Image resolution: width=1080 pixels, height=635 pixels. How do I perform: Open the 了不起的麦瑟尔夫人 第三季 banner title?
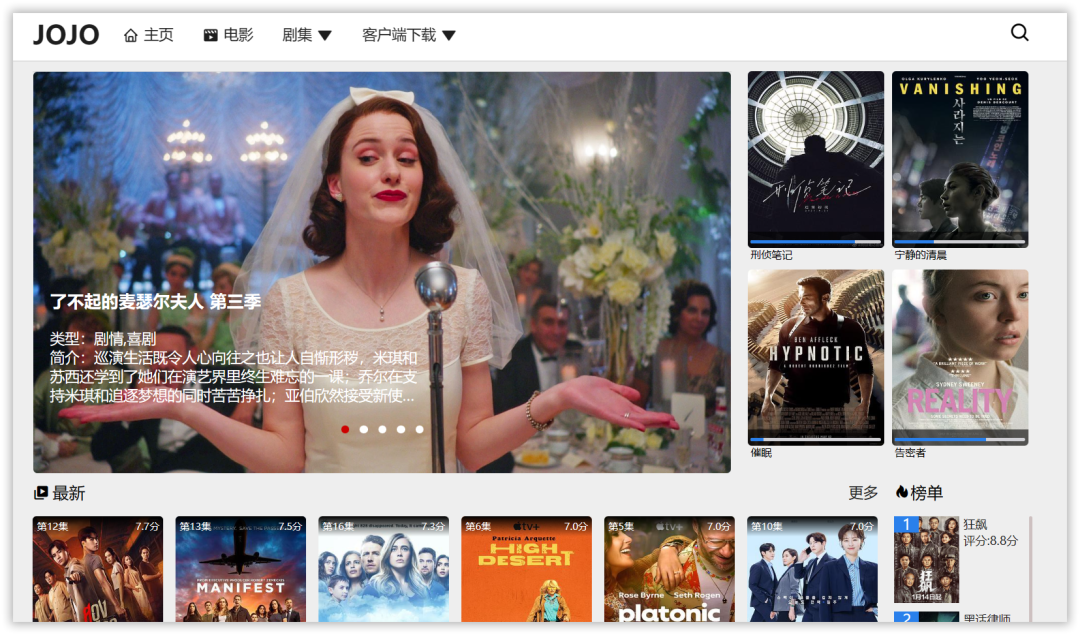click(156, 302)
